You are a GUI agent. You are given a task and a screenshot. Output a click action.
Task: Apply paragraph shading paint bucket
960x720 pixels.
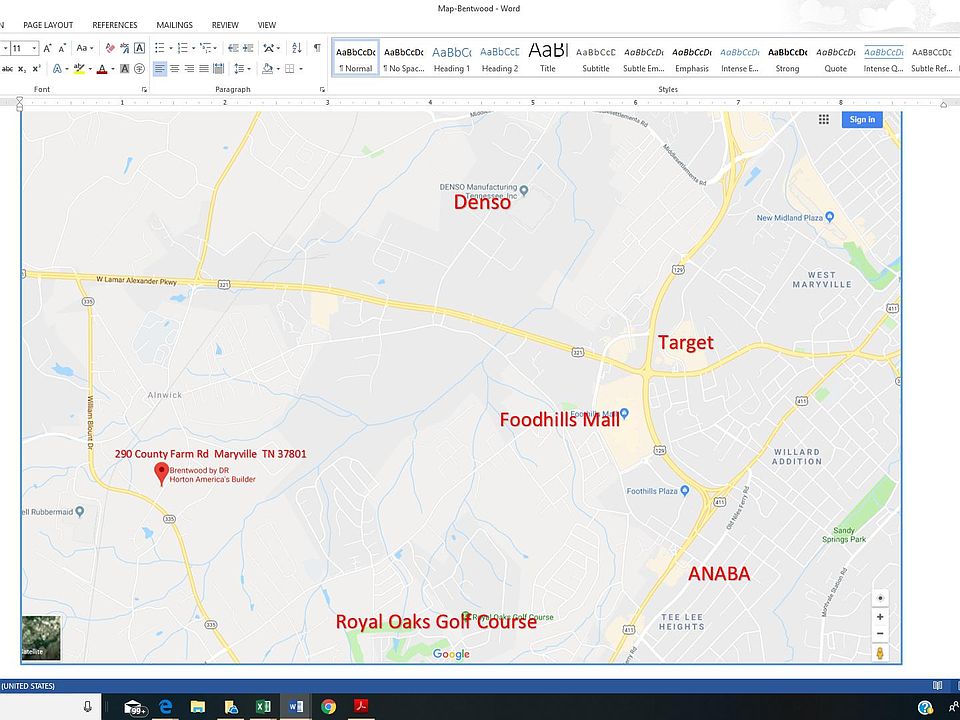point(268,69)
